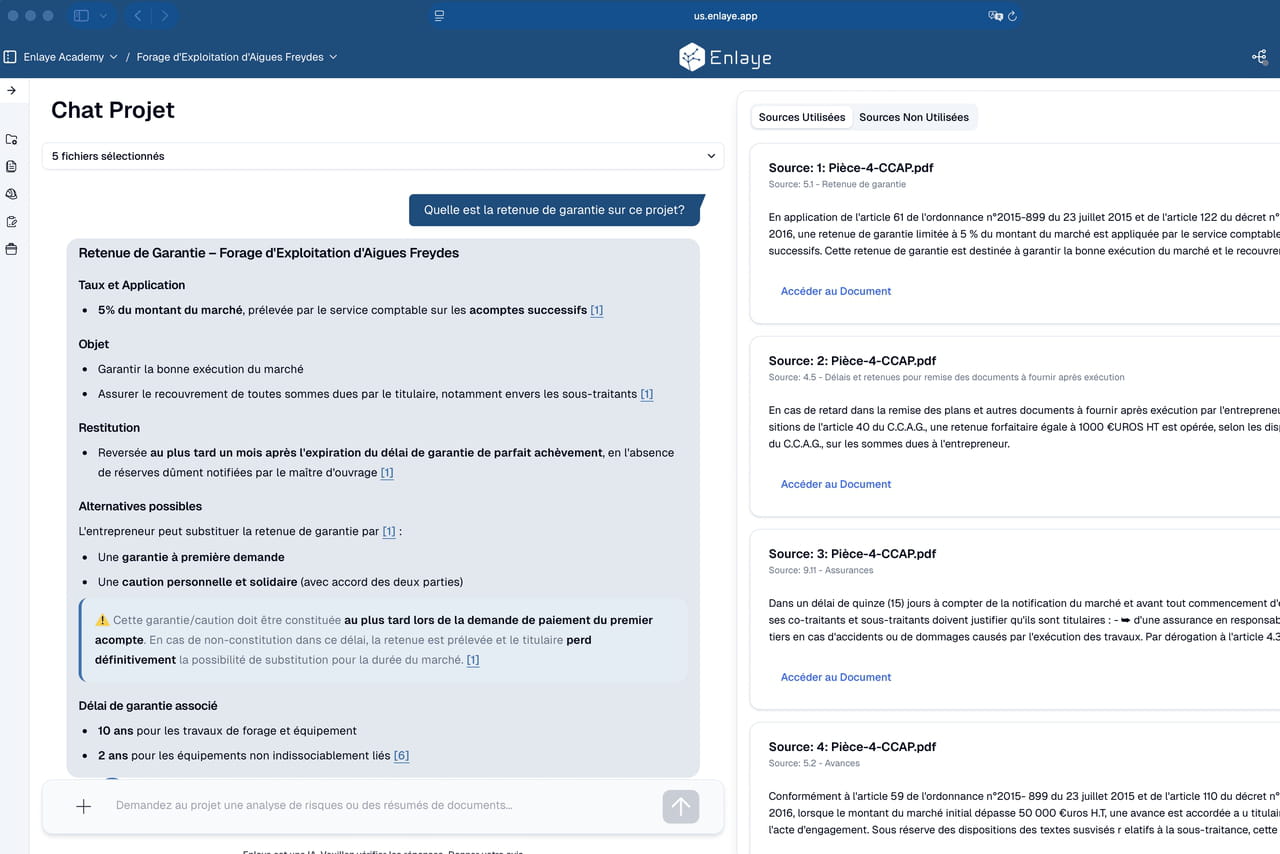
Task: Reload the page with the refresh icon
Action: pyautogui.click(x=1012, y=16)
